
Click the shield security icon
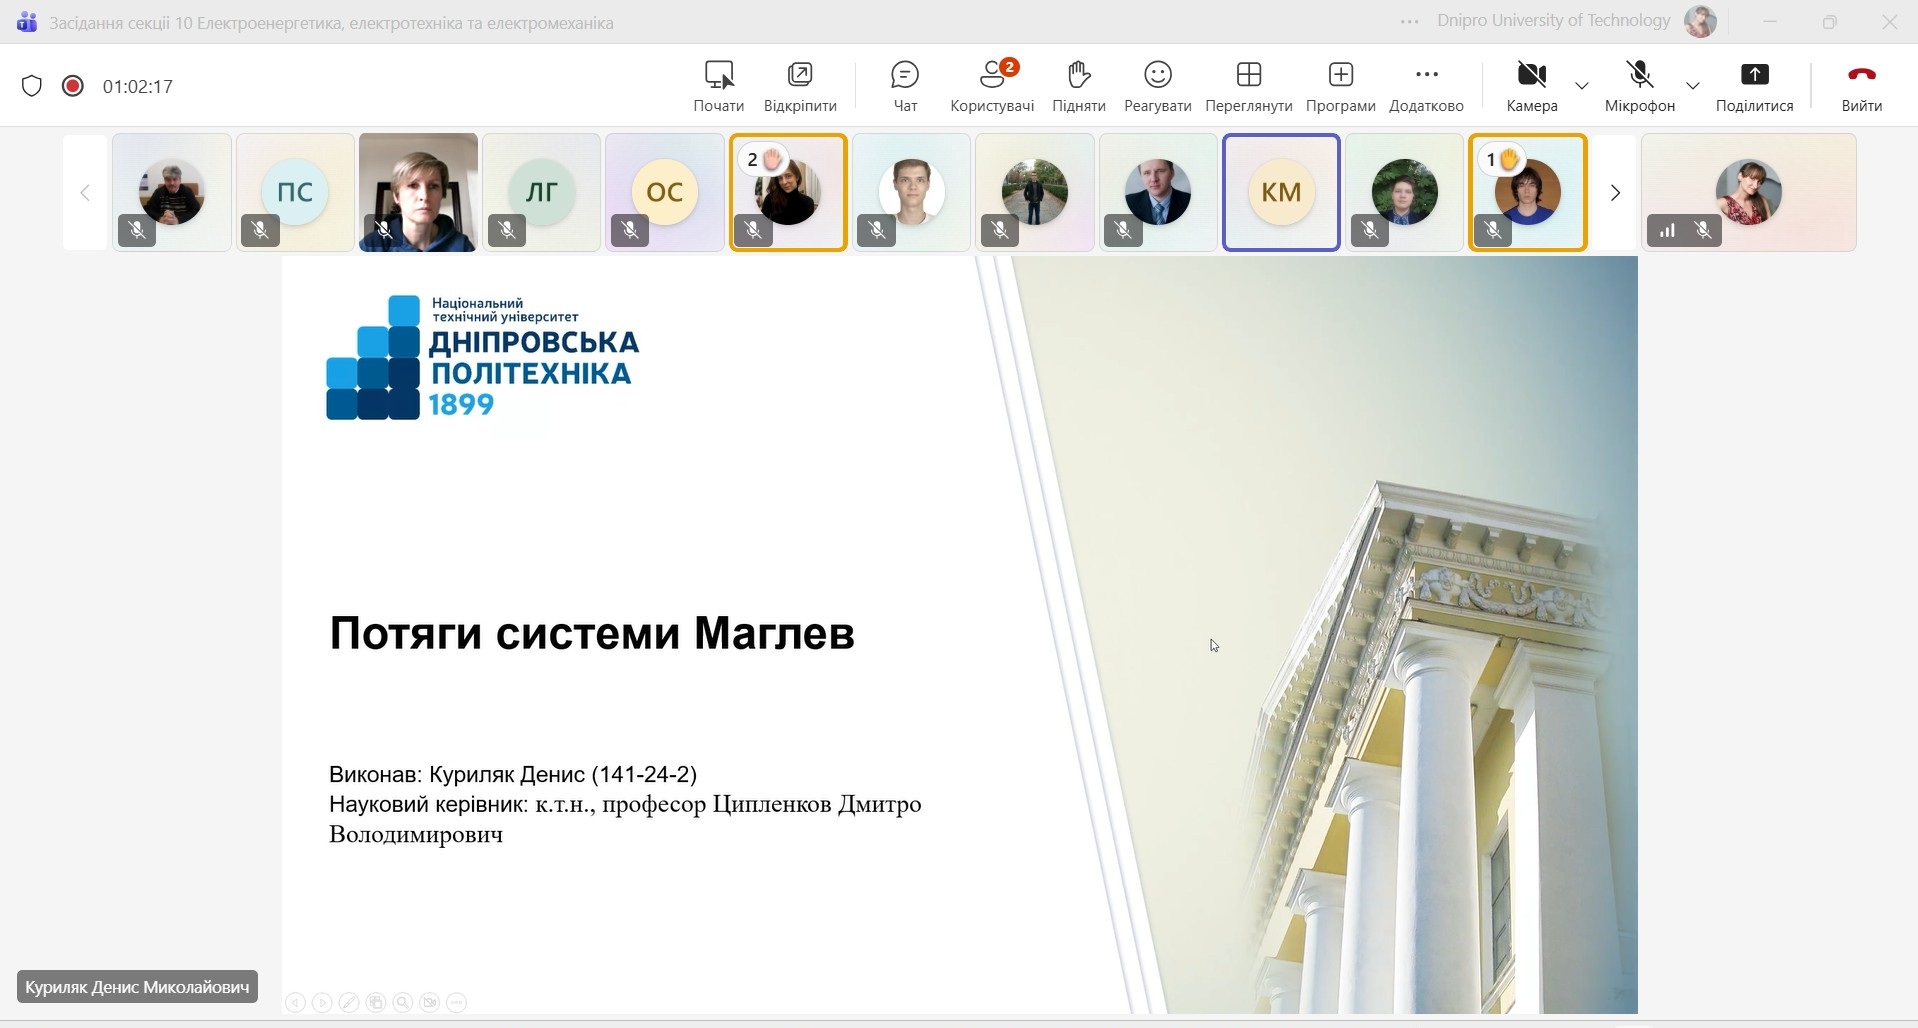[x=32, y=86]
